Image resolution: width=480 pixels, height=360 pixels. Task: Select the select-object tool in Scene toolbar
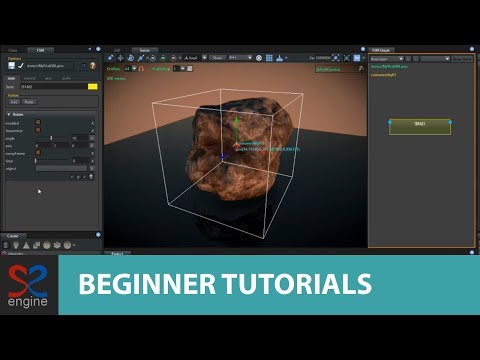110,58
